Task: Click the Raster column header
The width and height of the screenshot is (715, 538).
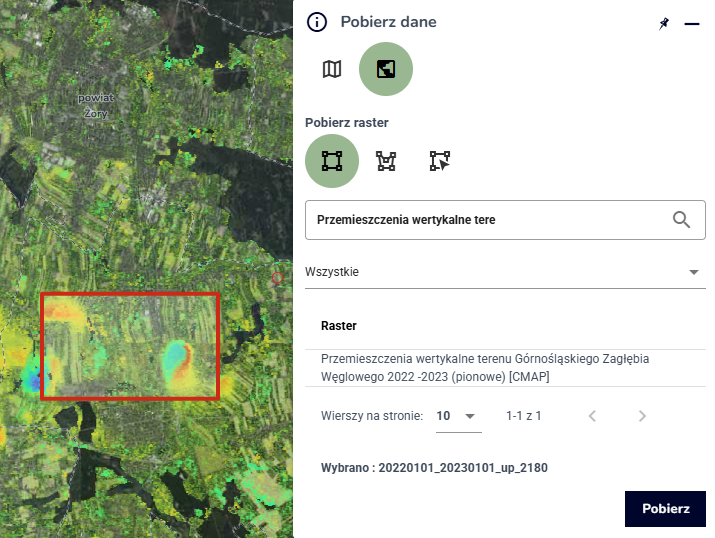Action: click(x=339, y=326)
